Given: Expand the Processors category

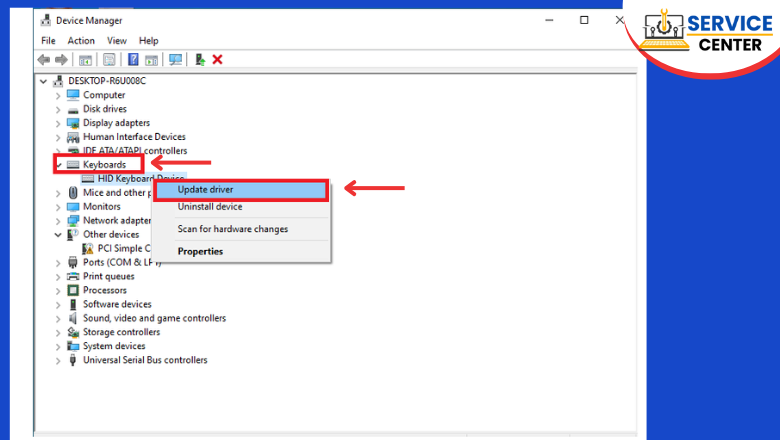Looking at the screenshot, I should coord(58,291).
